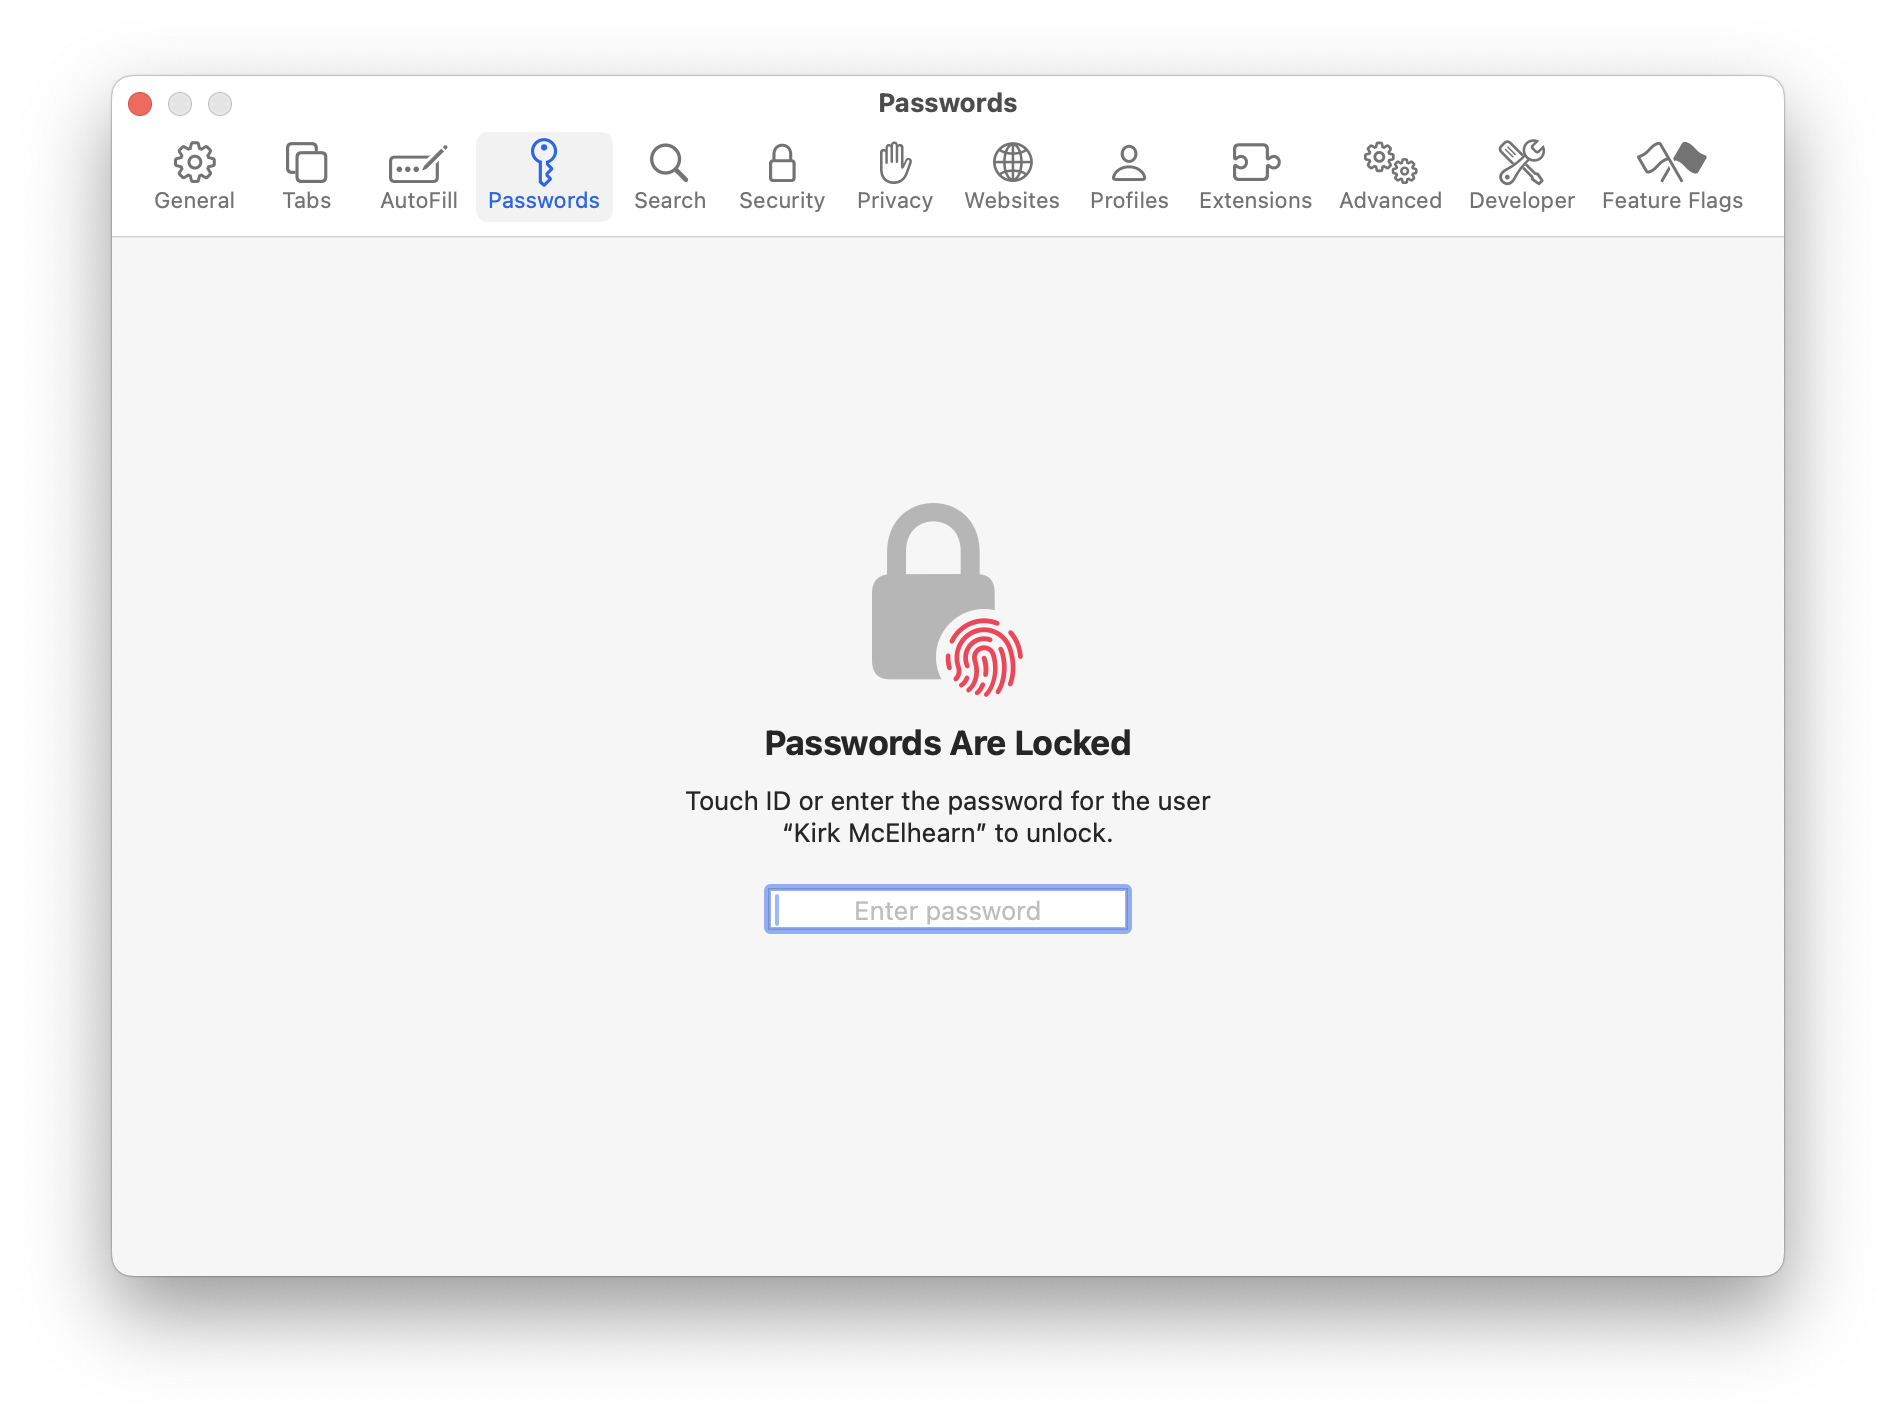Open the Profiles person icon
1896x1424 pixels.
[1129, 162]
